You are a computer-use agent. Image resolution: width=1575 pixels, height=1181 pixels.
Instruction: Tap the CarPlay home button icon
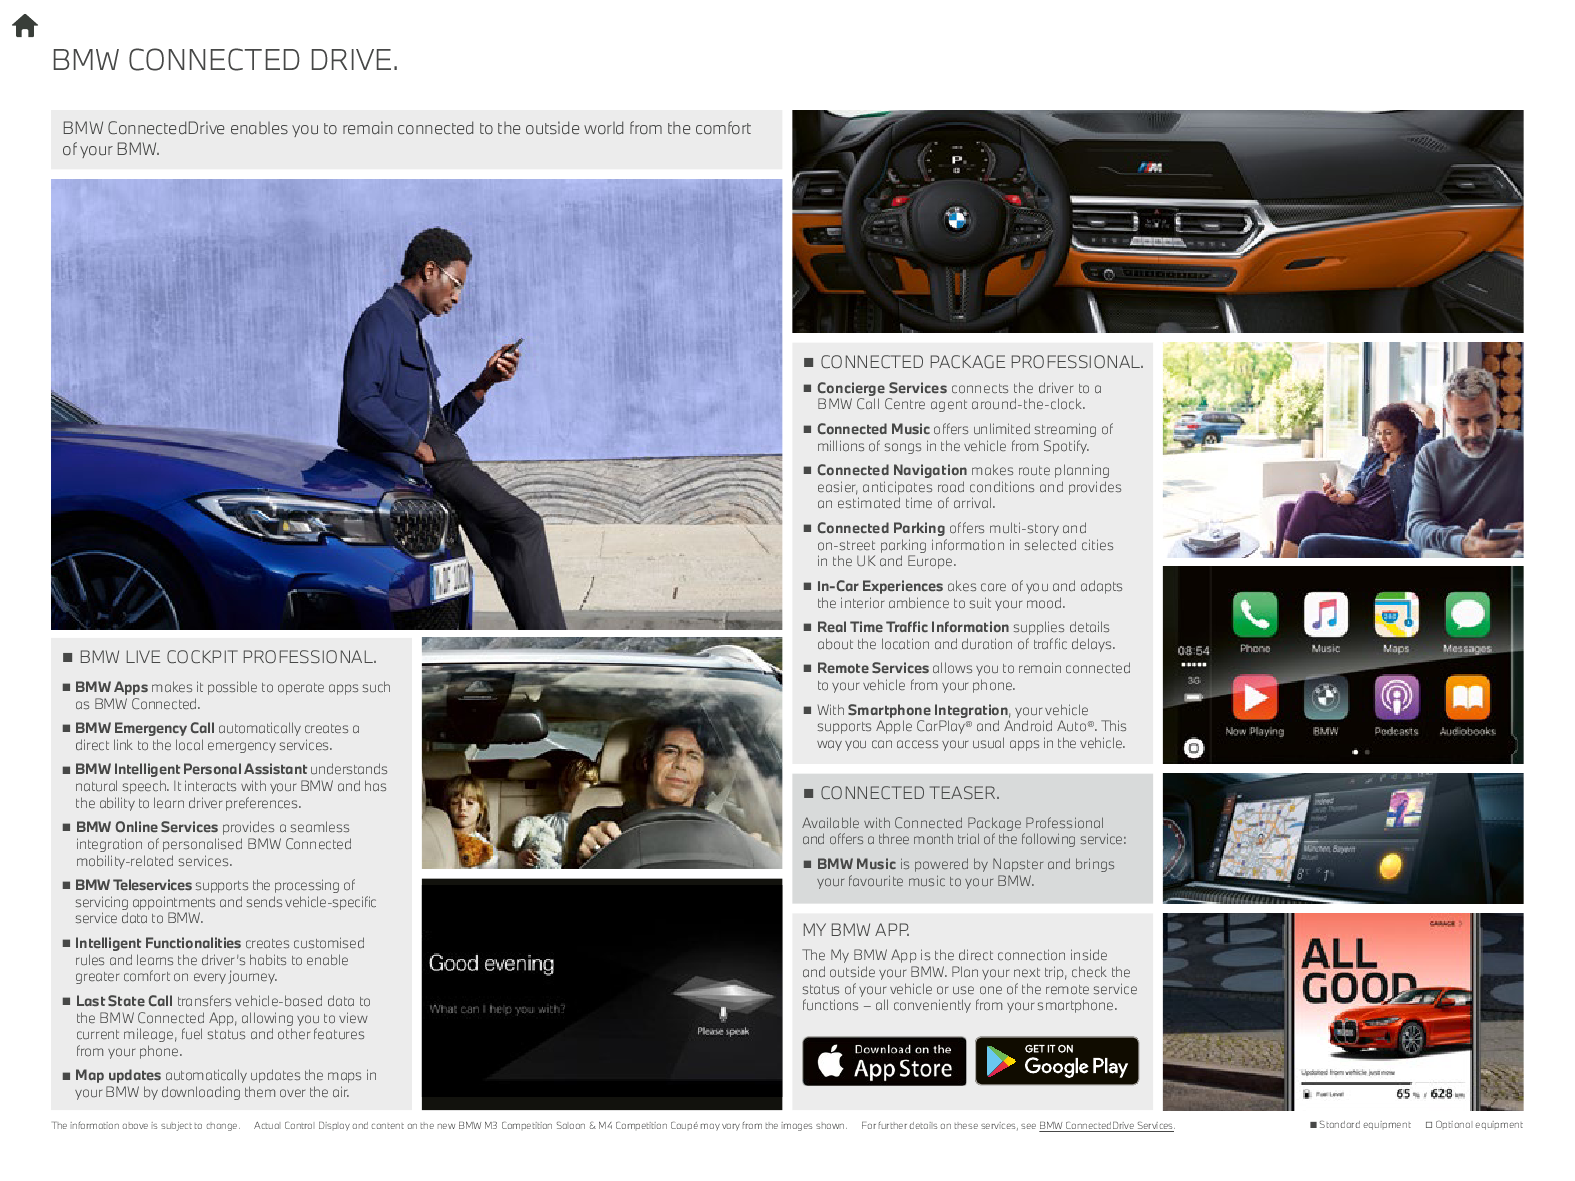coord(1194,747)
